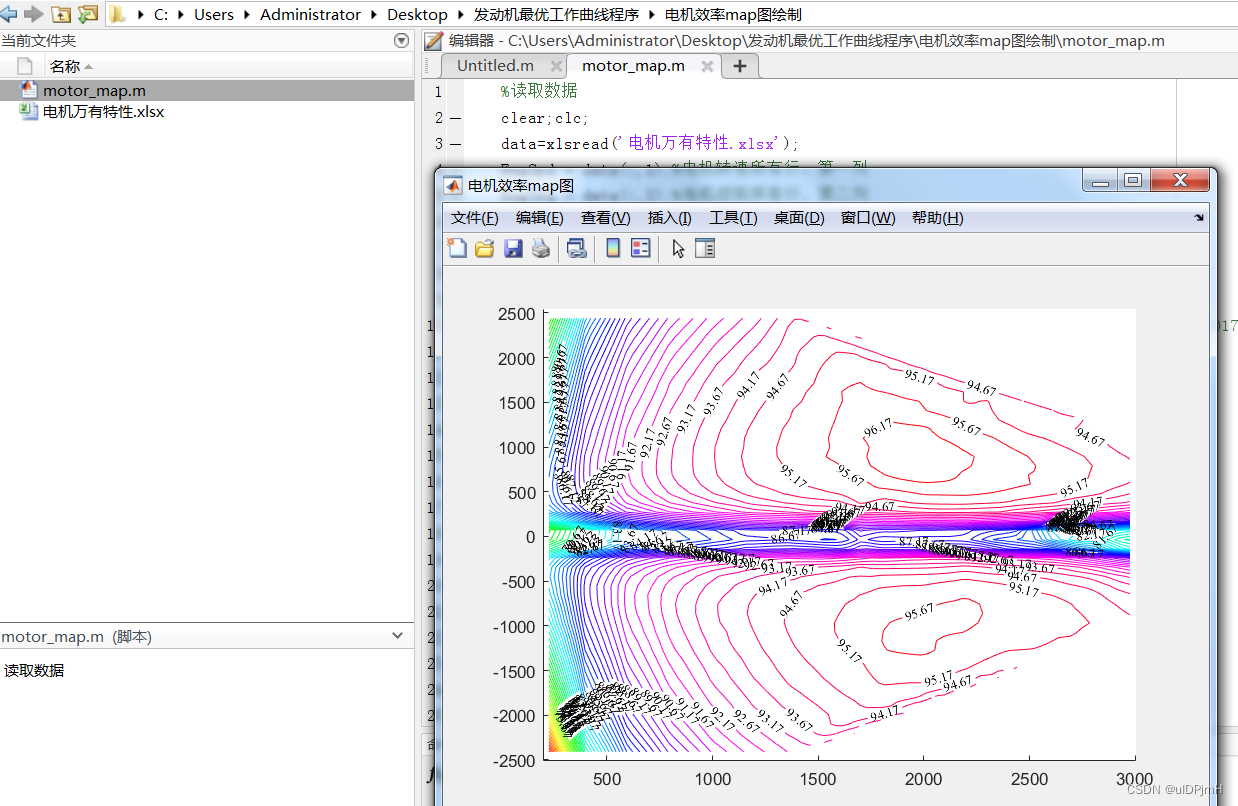Collapse the motor_map.m script details panel
Viewport: 1238px width, 806px height.
[398, 636]
